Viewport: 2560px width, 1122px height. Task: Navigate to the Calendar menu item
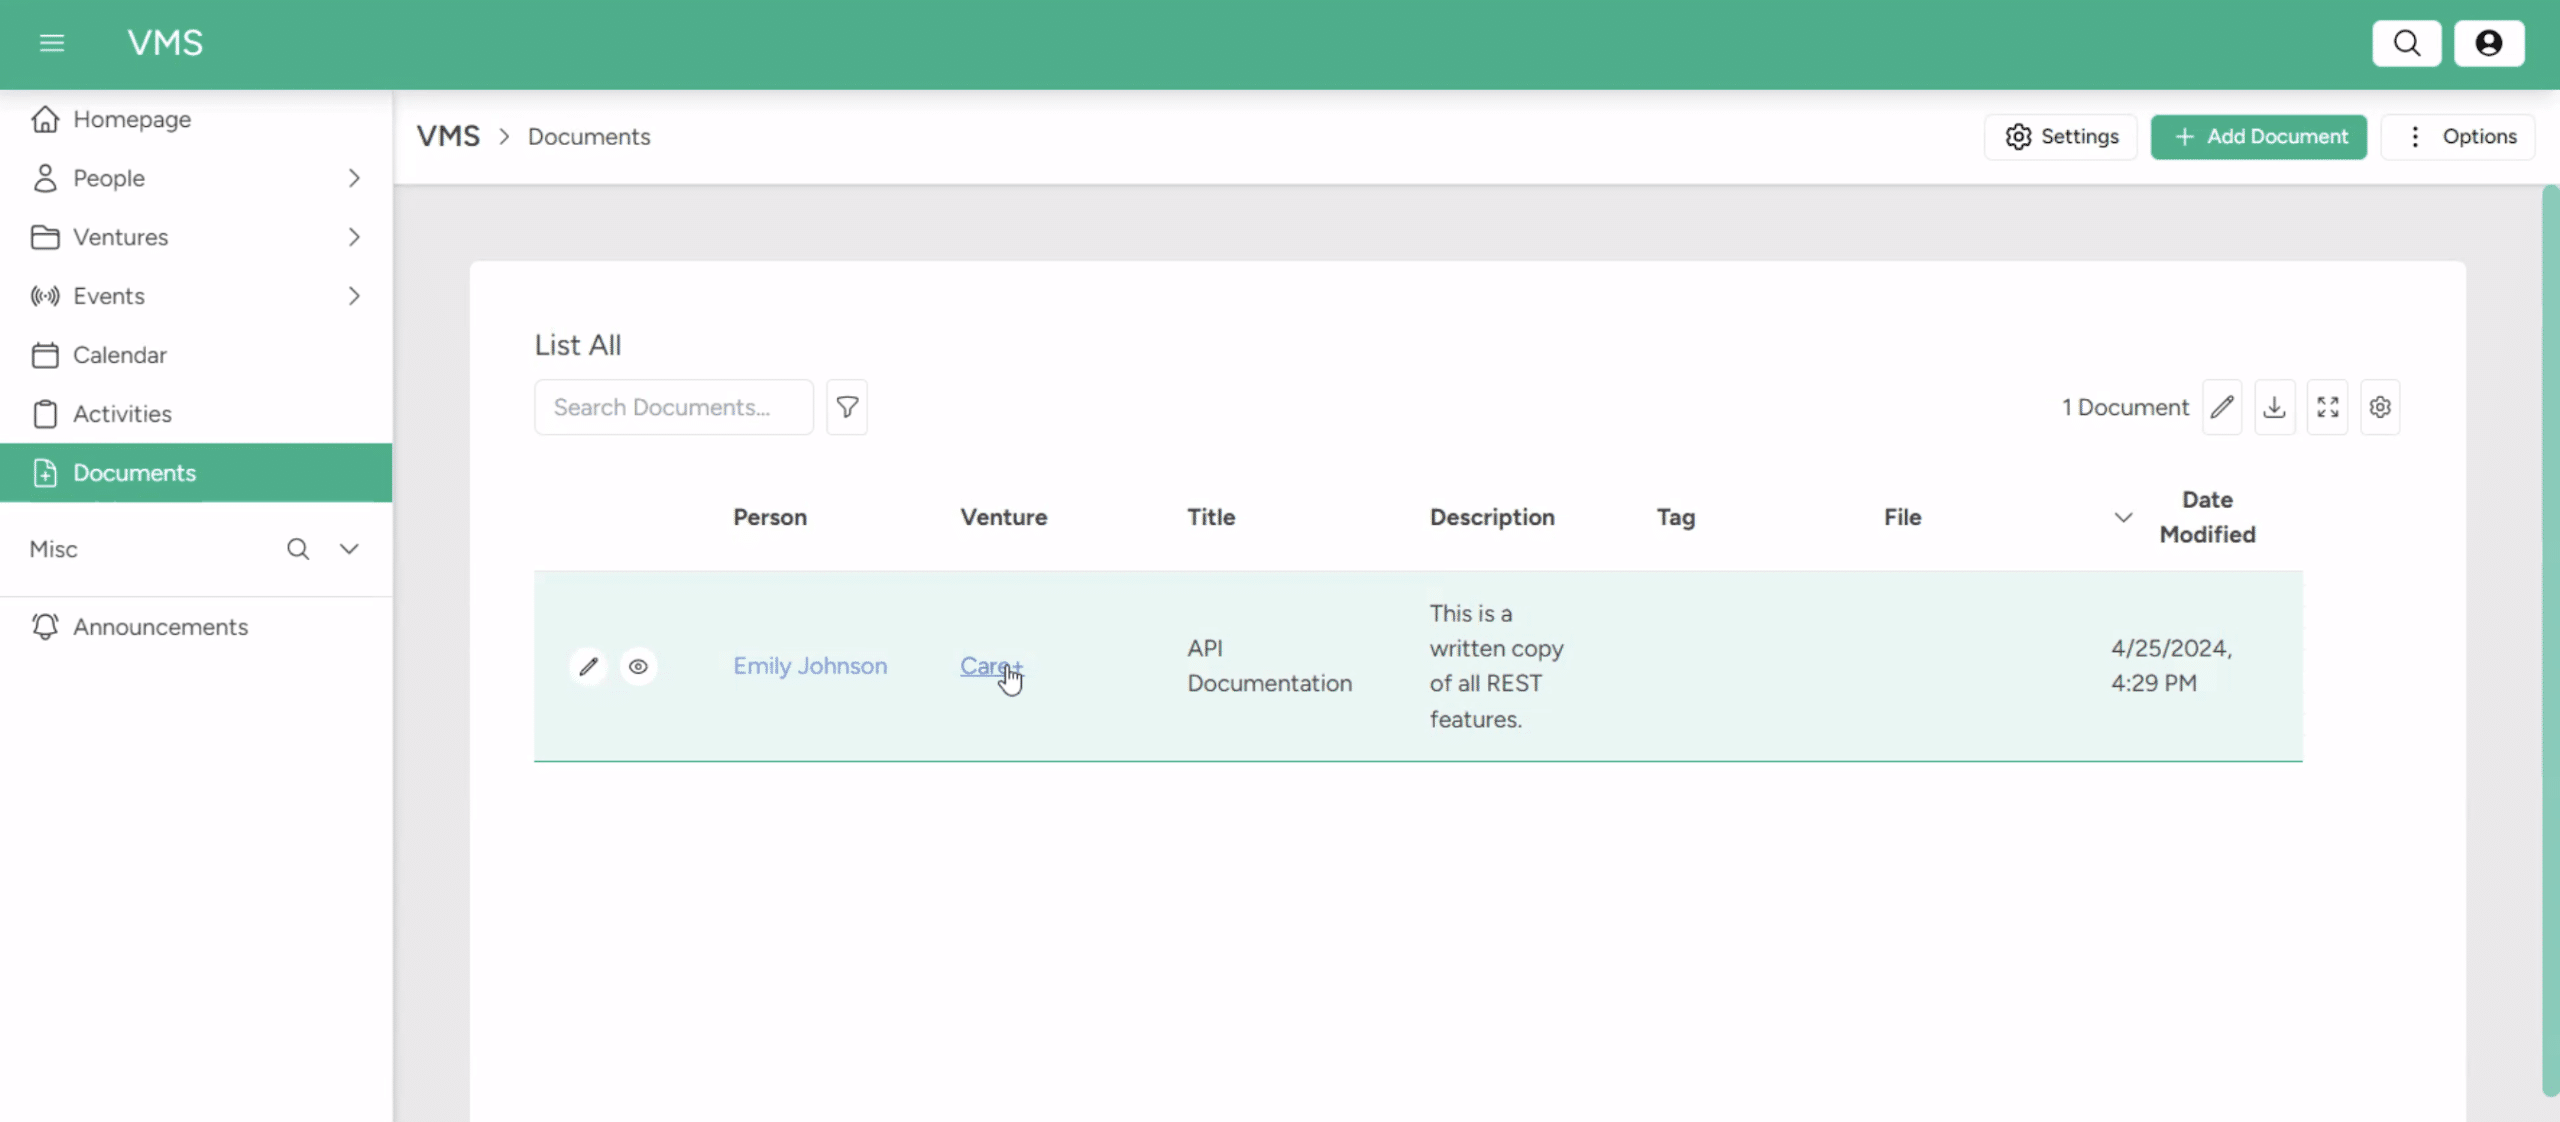point(120,355)
